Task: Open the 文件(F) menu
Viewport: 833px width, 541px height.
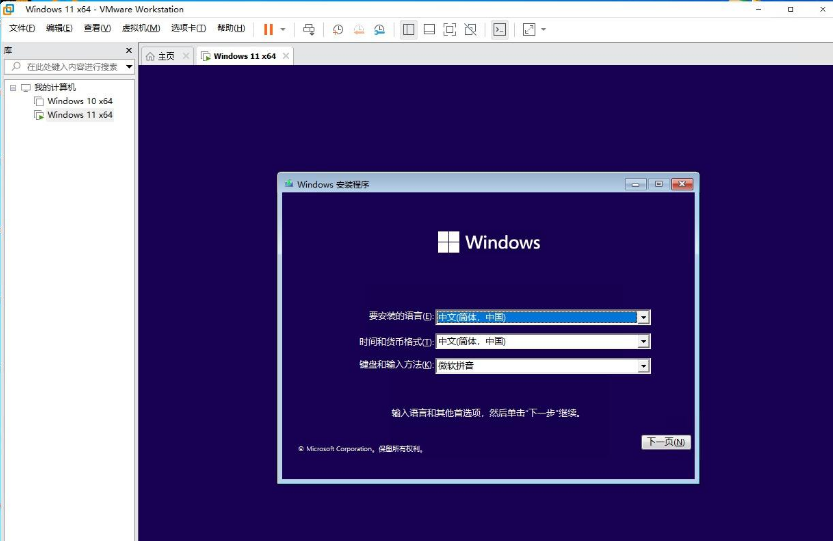Action: click(22, 28)
